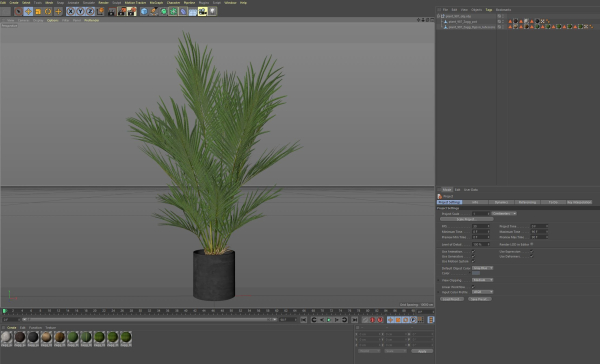This screenshot has width=600, height=364.
Task: Switch to Key Interpolation tab
Action: pos(579,202)
